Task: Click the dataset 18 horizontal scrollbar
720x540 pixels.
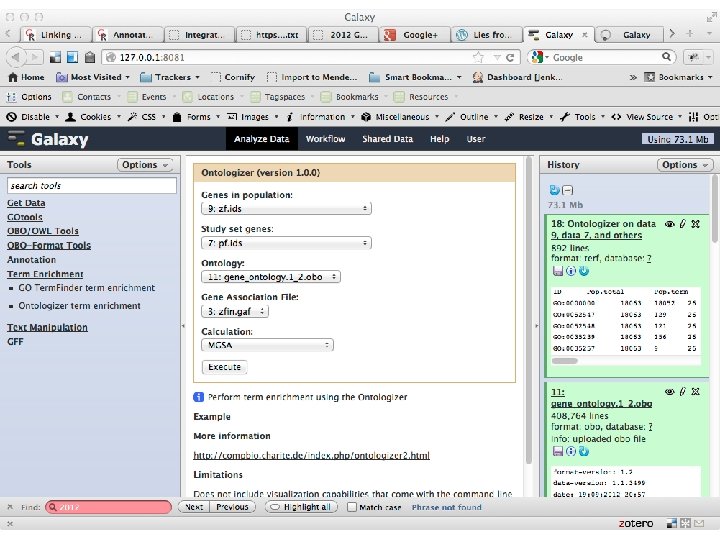Action: tap(565, 361)
